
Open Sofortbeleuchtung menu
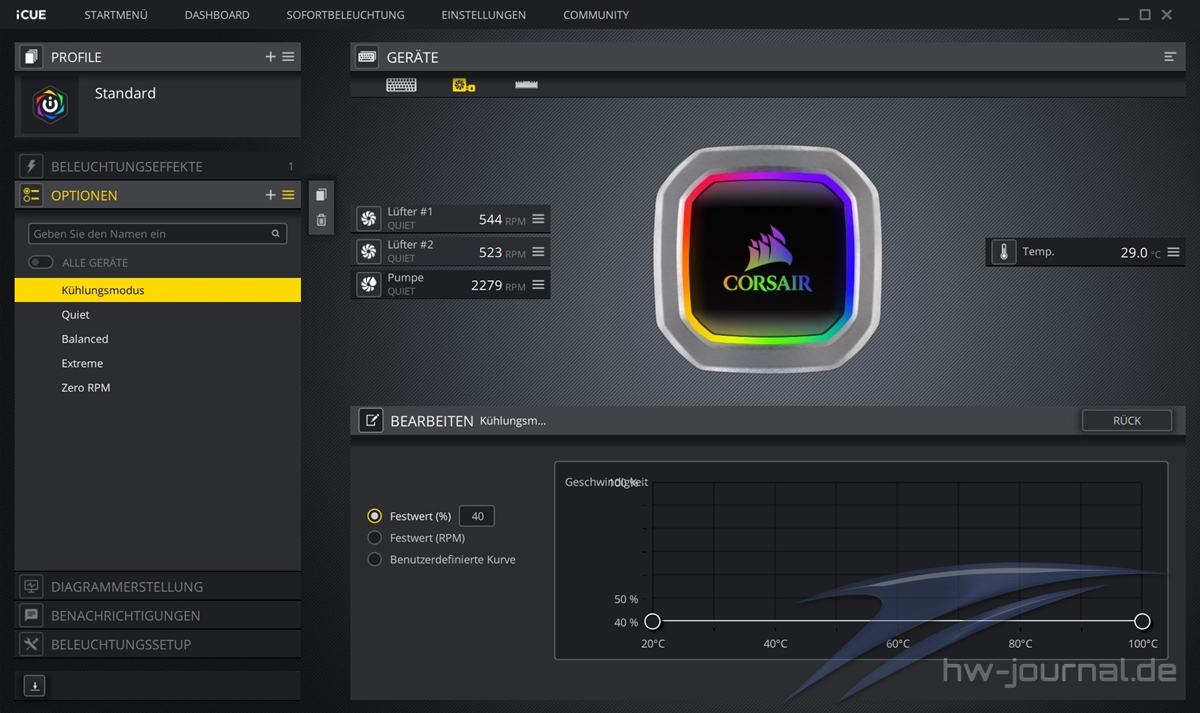(x=345, y=15)
